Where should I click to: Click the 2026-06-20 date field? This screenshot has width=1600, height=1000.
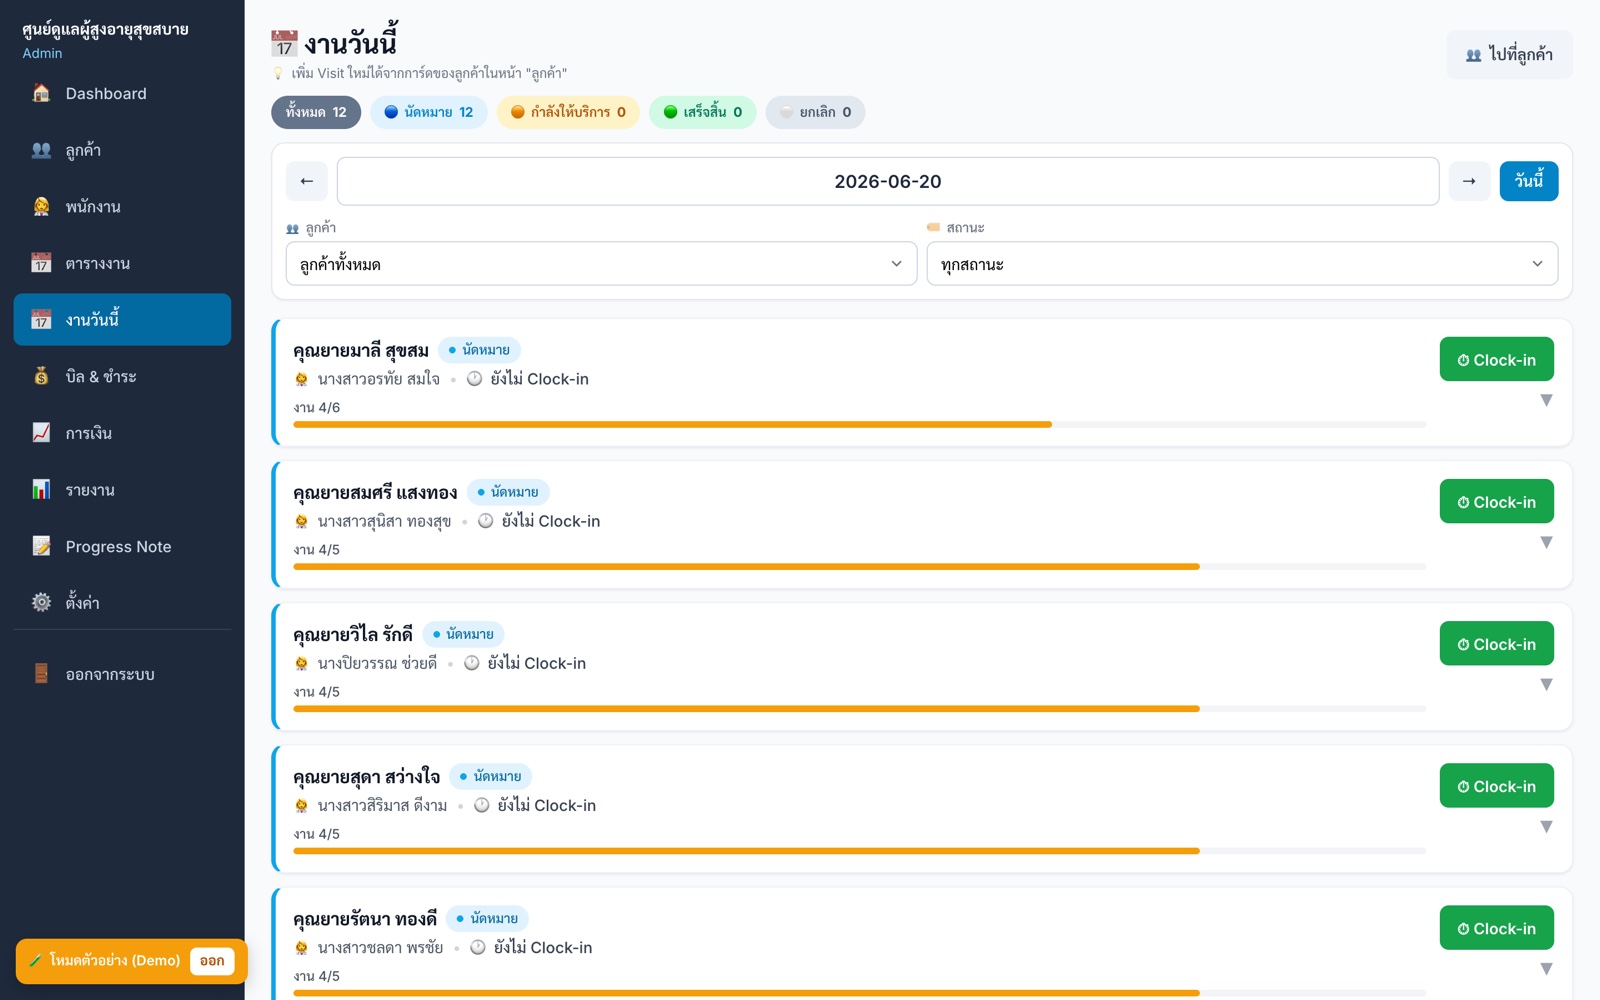888,181
